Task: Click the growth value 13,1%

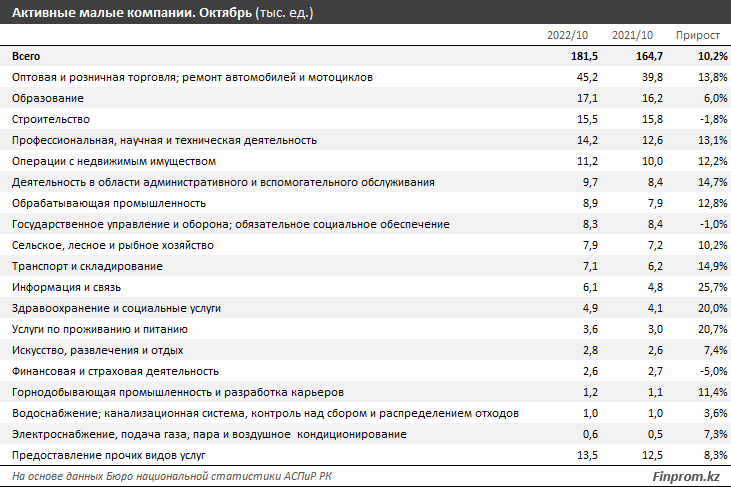Action: coord(712,140)
